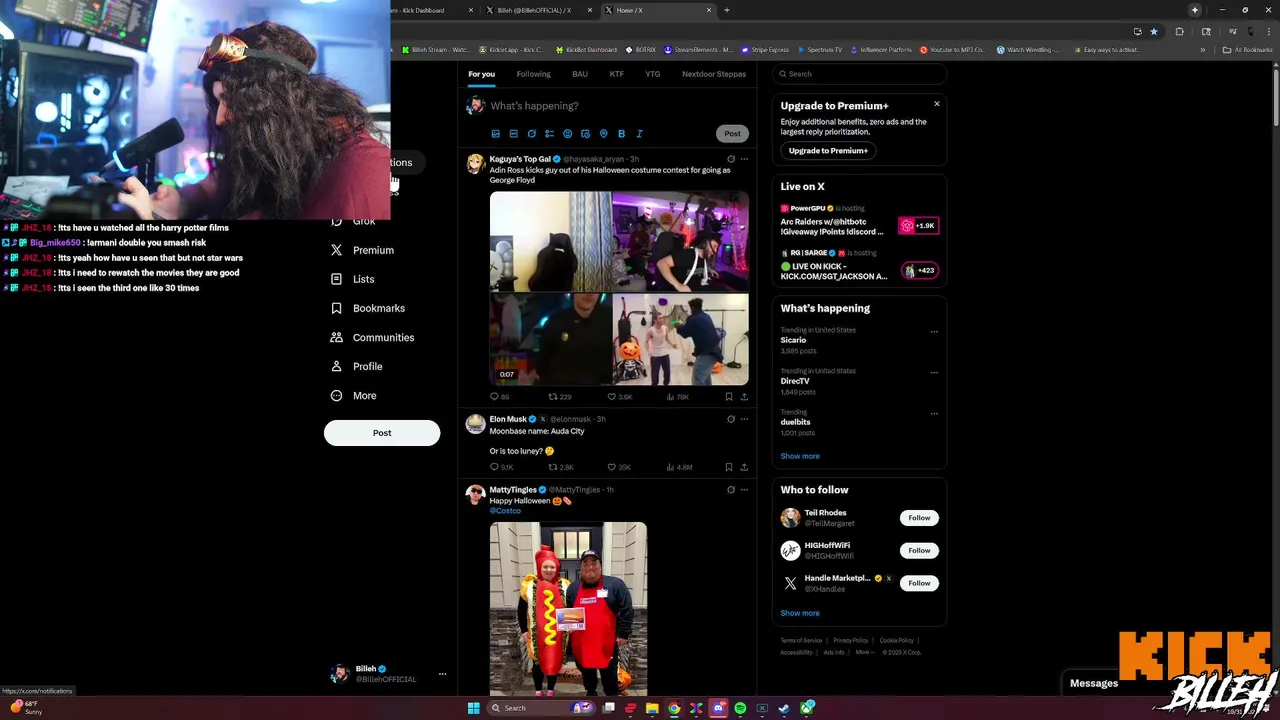
Task: Open Lists in the sidebar
Action: coord(352,279)
